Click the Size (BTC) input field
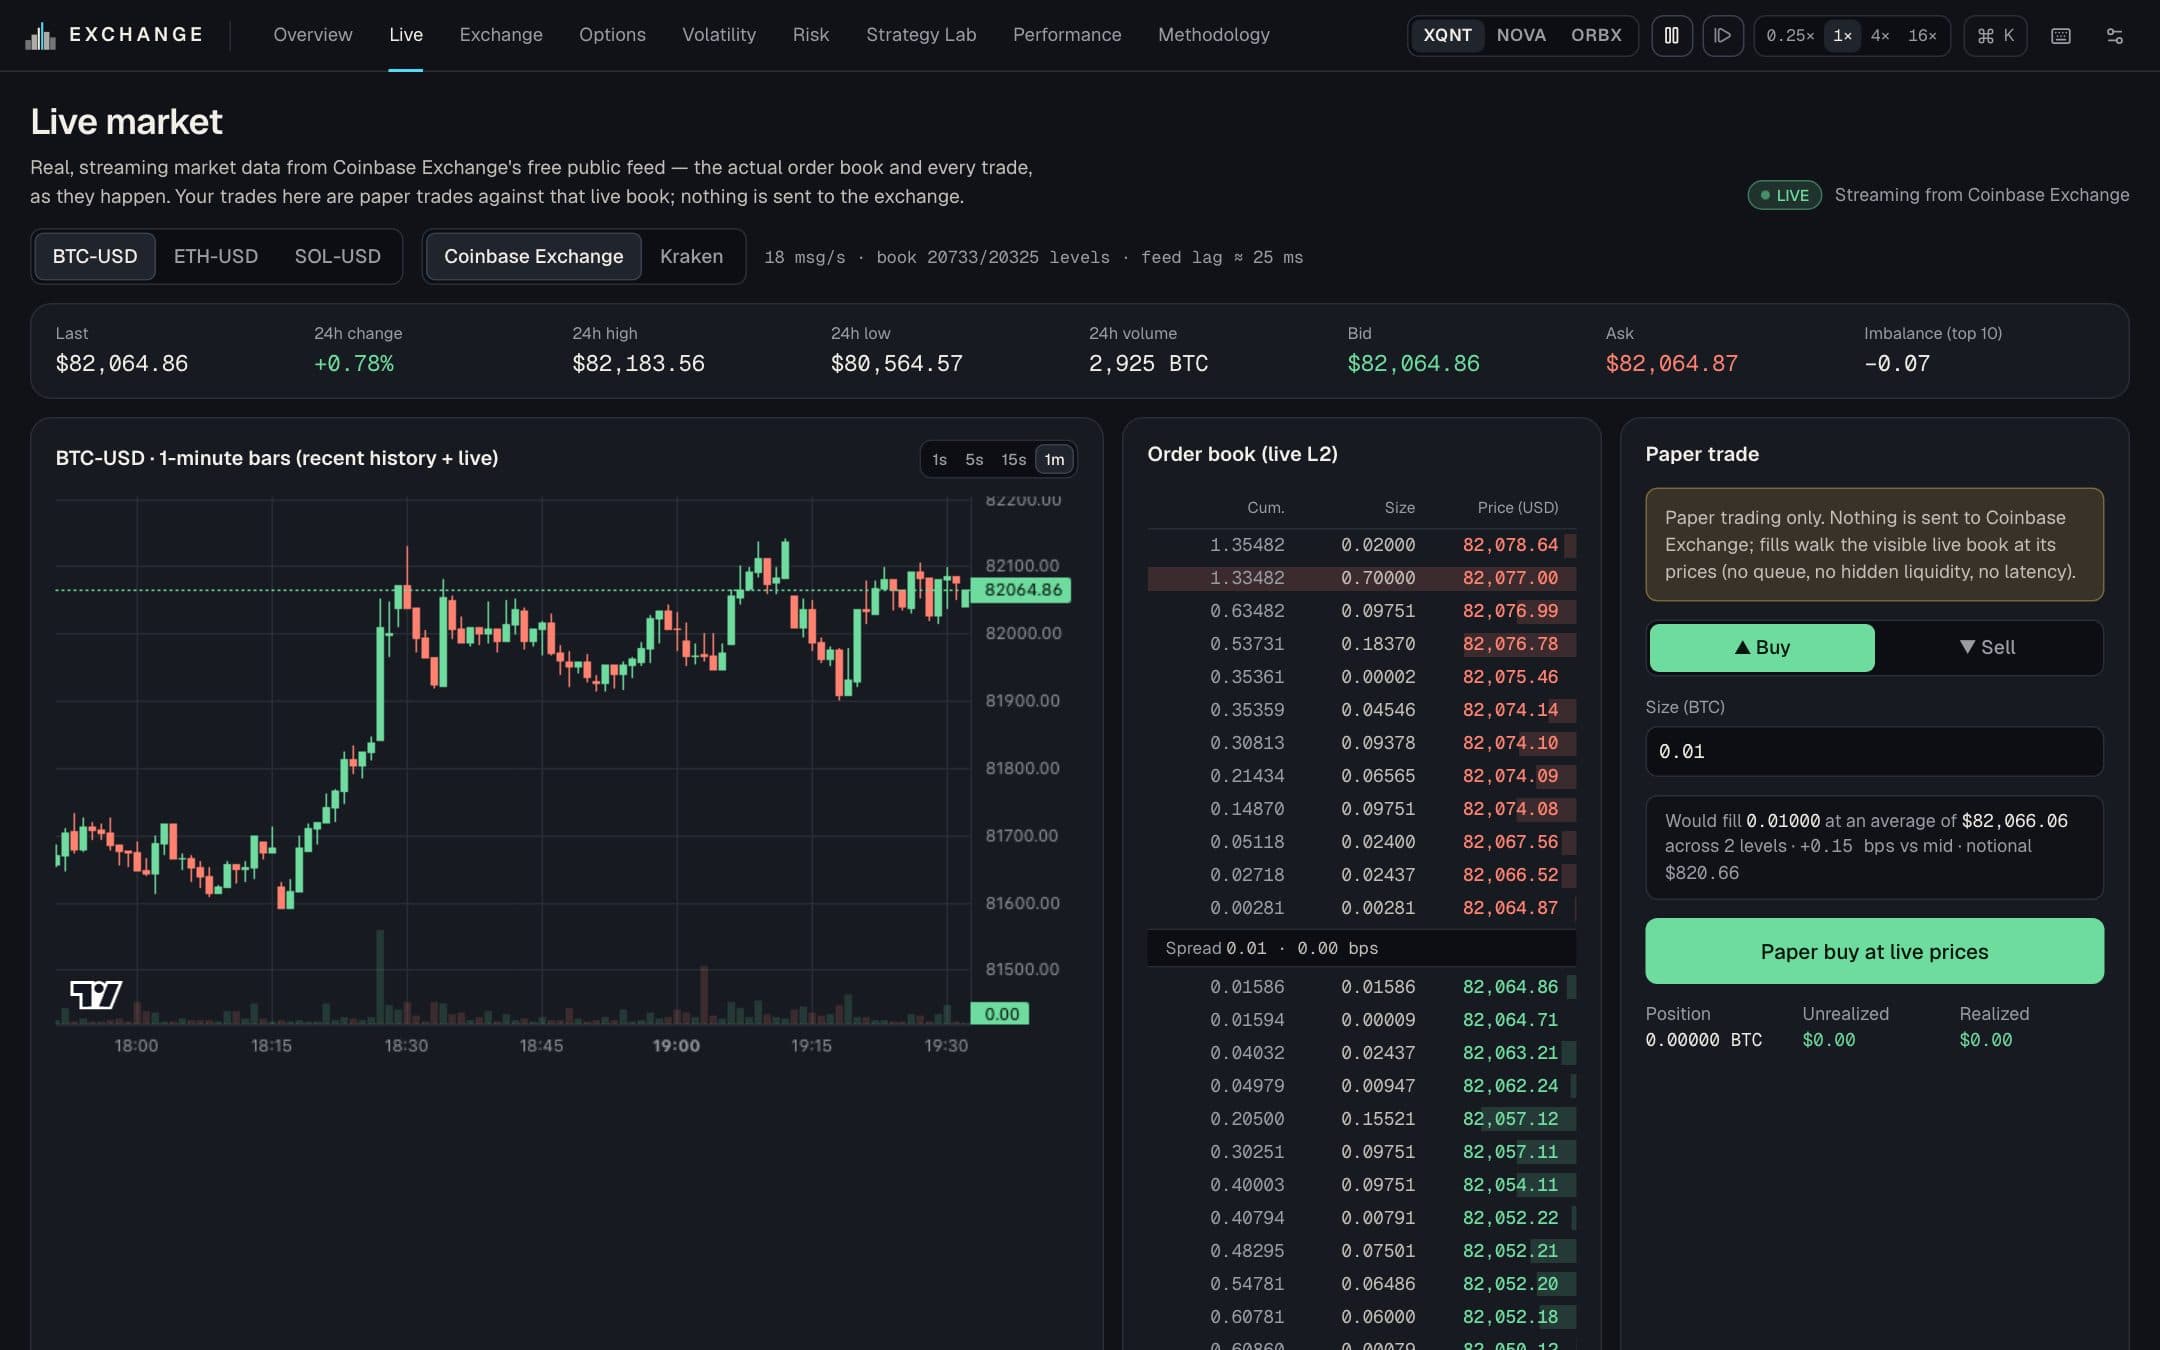Viewport: 2160px width, 1350px height. click(1874, 752)
